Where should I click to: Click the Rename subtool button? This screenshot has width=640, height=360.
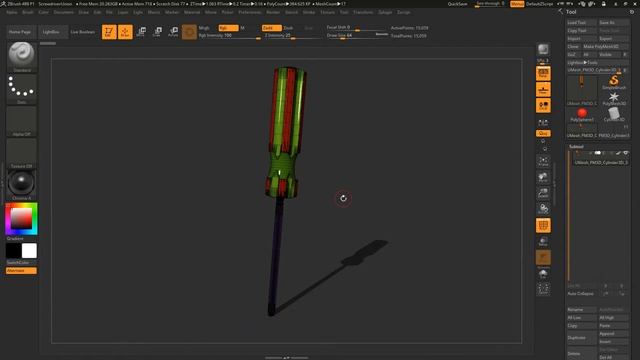[x=581, y=309]
